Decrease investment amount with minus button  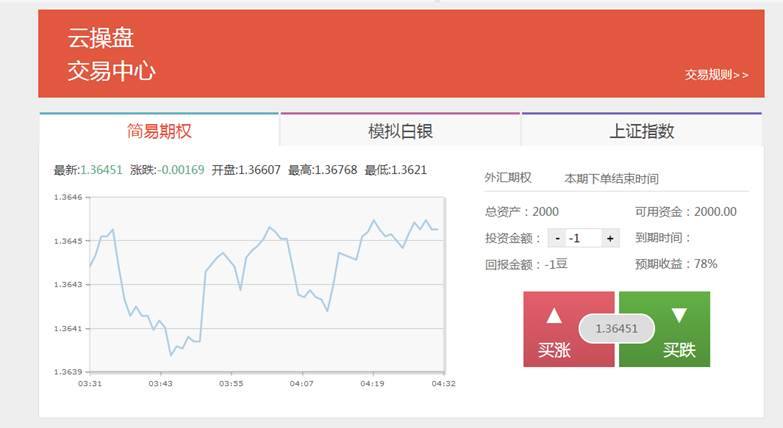pos(556,238)
